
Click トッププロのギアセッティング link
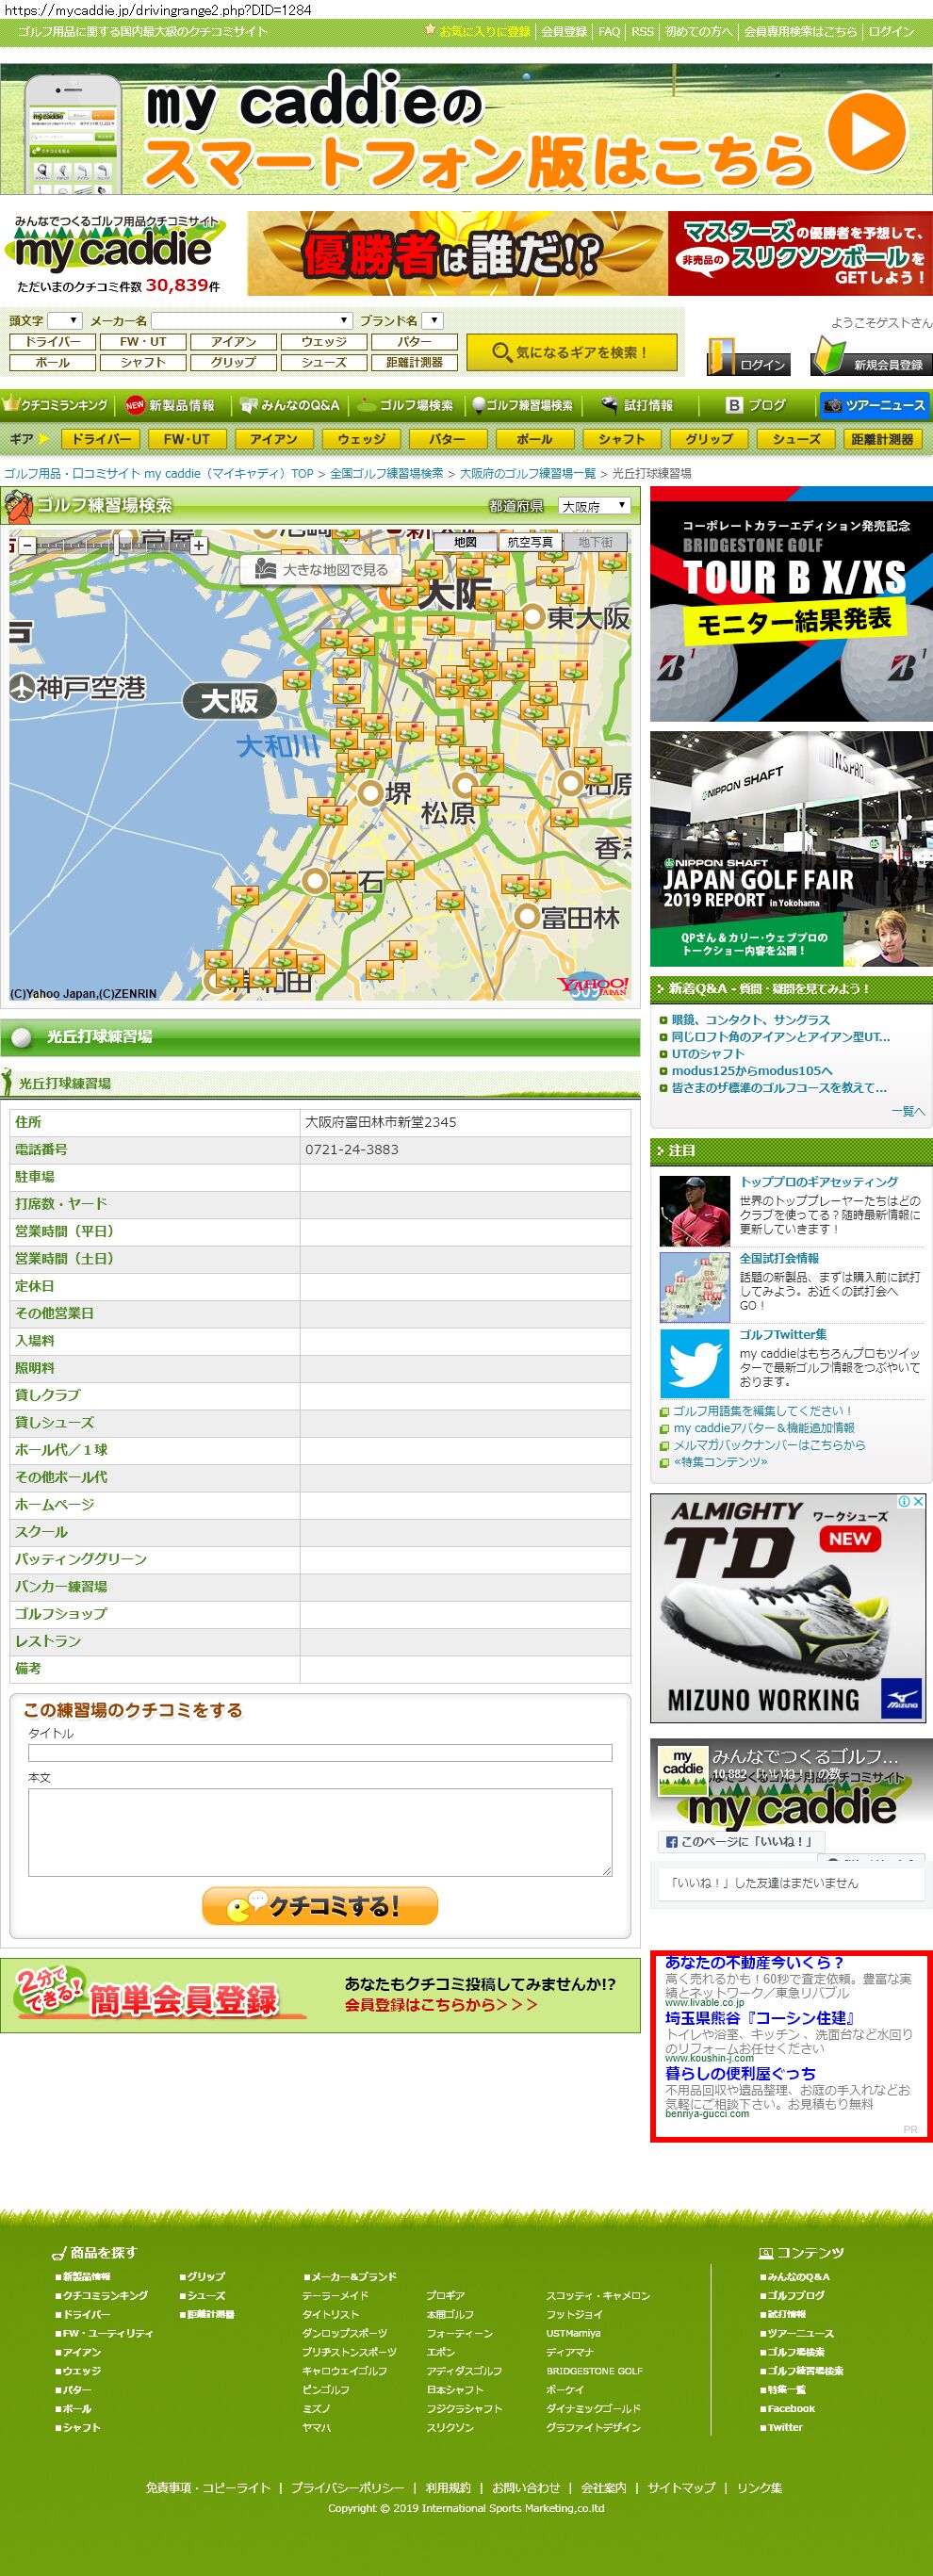pos(818,1182)
